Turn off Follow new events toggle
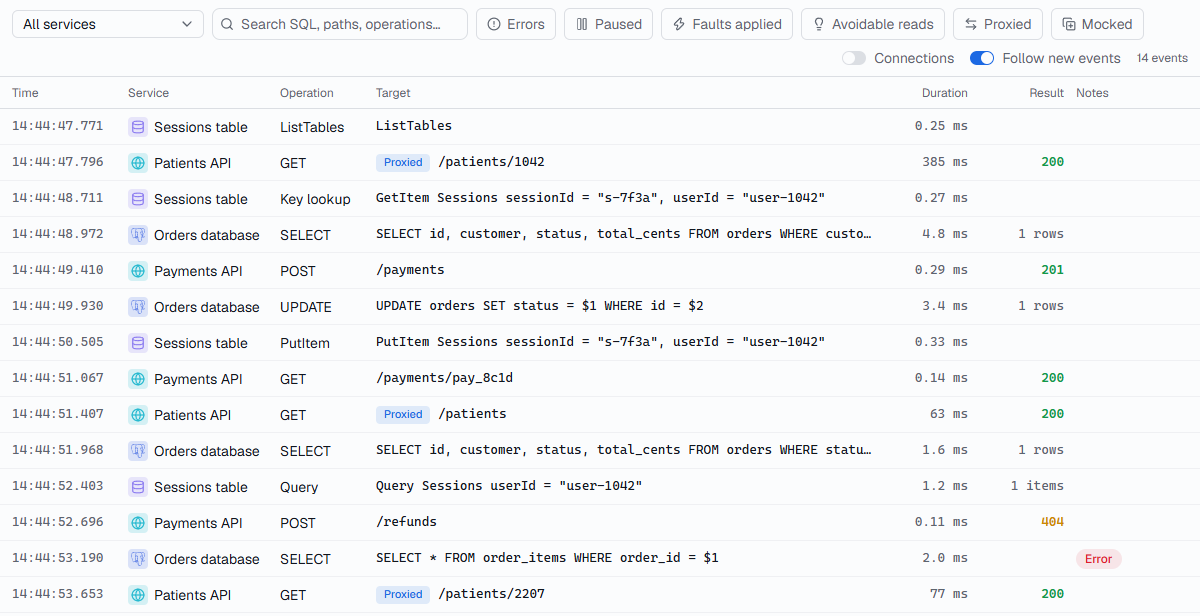Image resolution: width=1200 pixels, height=616 pixels. click(x=982, y=58)
